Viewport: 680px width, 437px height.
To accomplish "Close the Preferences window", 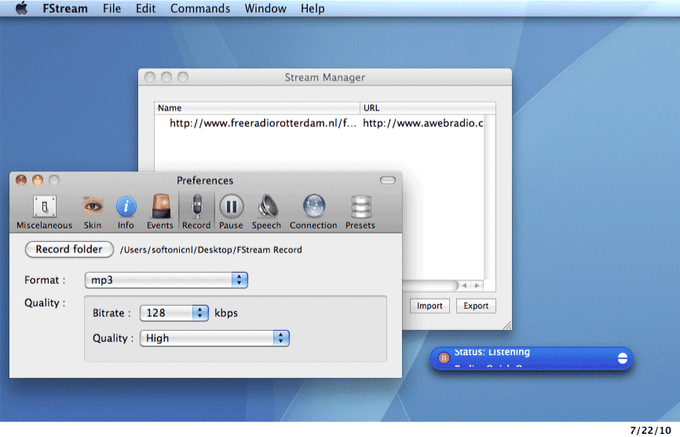I will [x=21, y=180].
